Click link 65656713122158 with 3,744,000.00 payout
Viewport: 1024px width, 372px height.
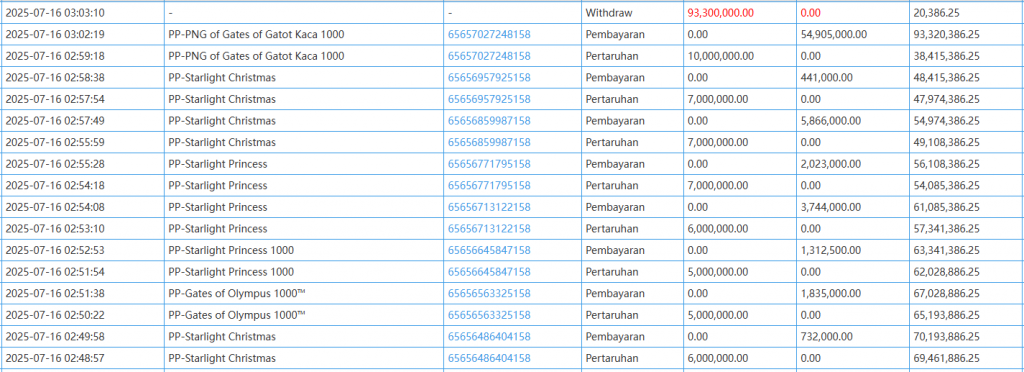[x=489, y=207]
